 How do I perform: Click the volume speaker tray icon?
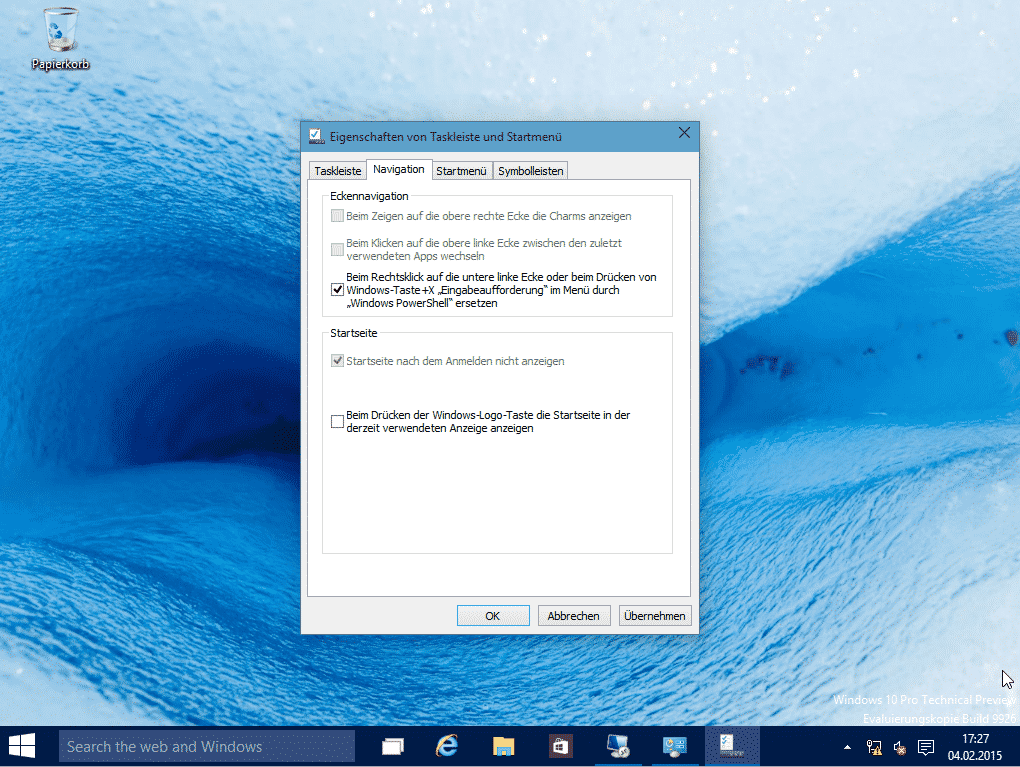900,747
